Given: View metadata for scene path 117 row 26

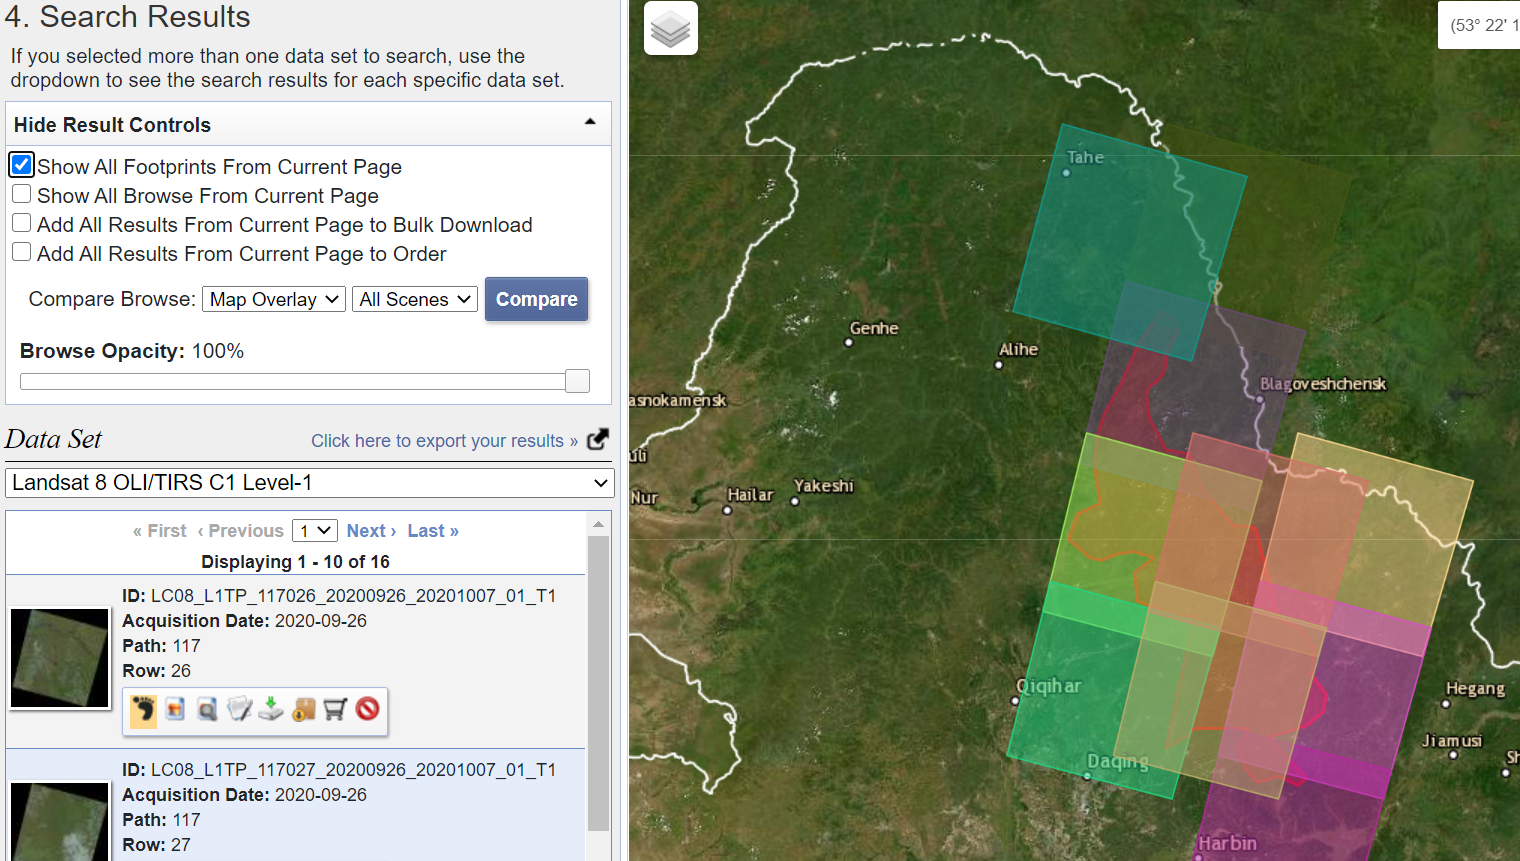Looking at the screenshot, I should click(x=238, y=710).
